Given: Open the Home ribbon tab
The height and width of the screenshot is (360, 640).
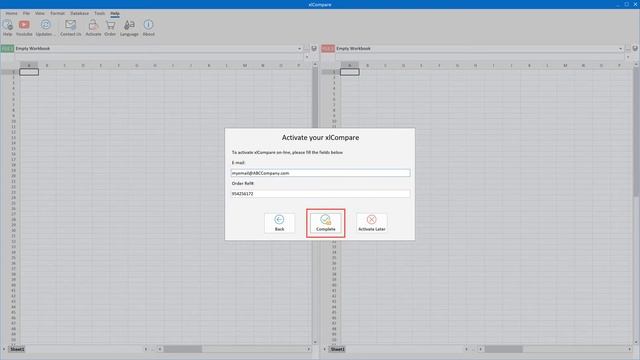Looking at the screenshot, I should coord(11,13).
